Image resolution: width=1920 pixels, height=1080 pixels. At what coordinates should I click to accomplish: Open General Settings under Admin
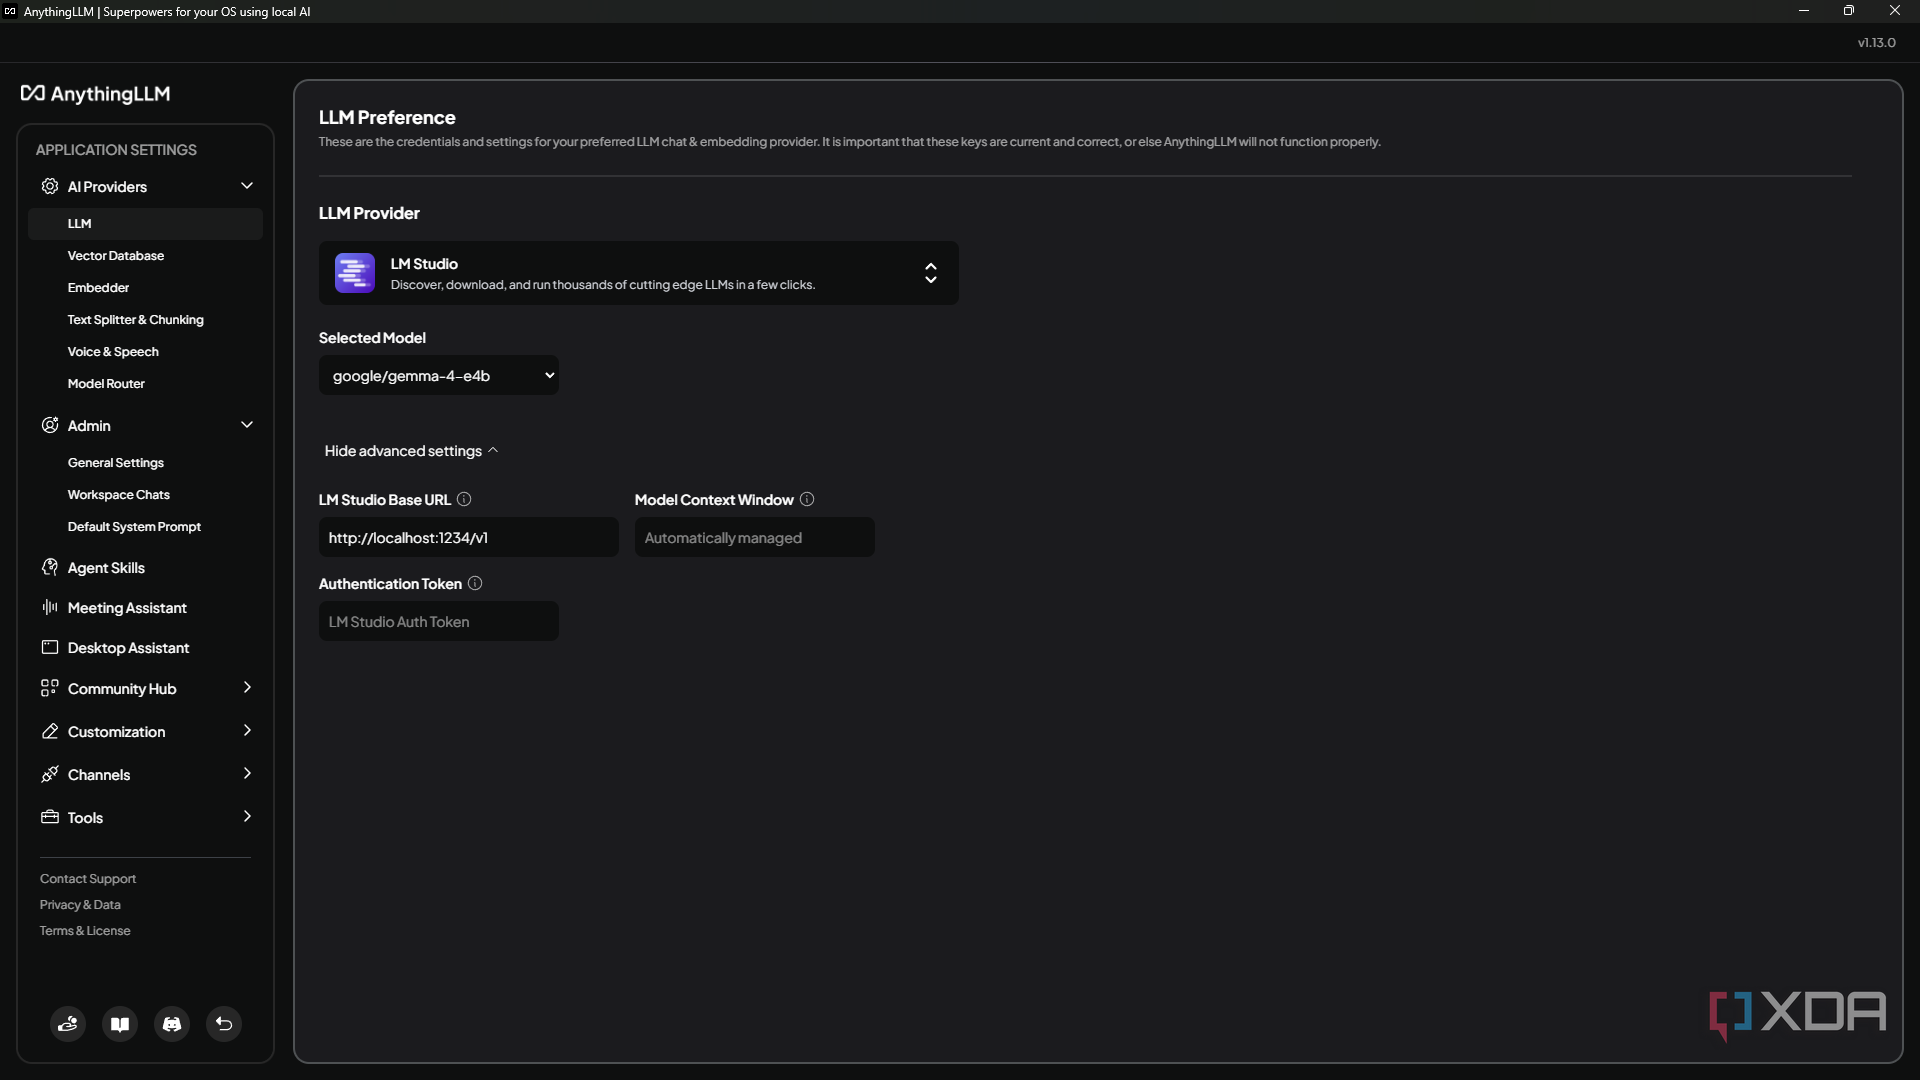(116, 463)
